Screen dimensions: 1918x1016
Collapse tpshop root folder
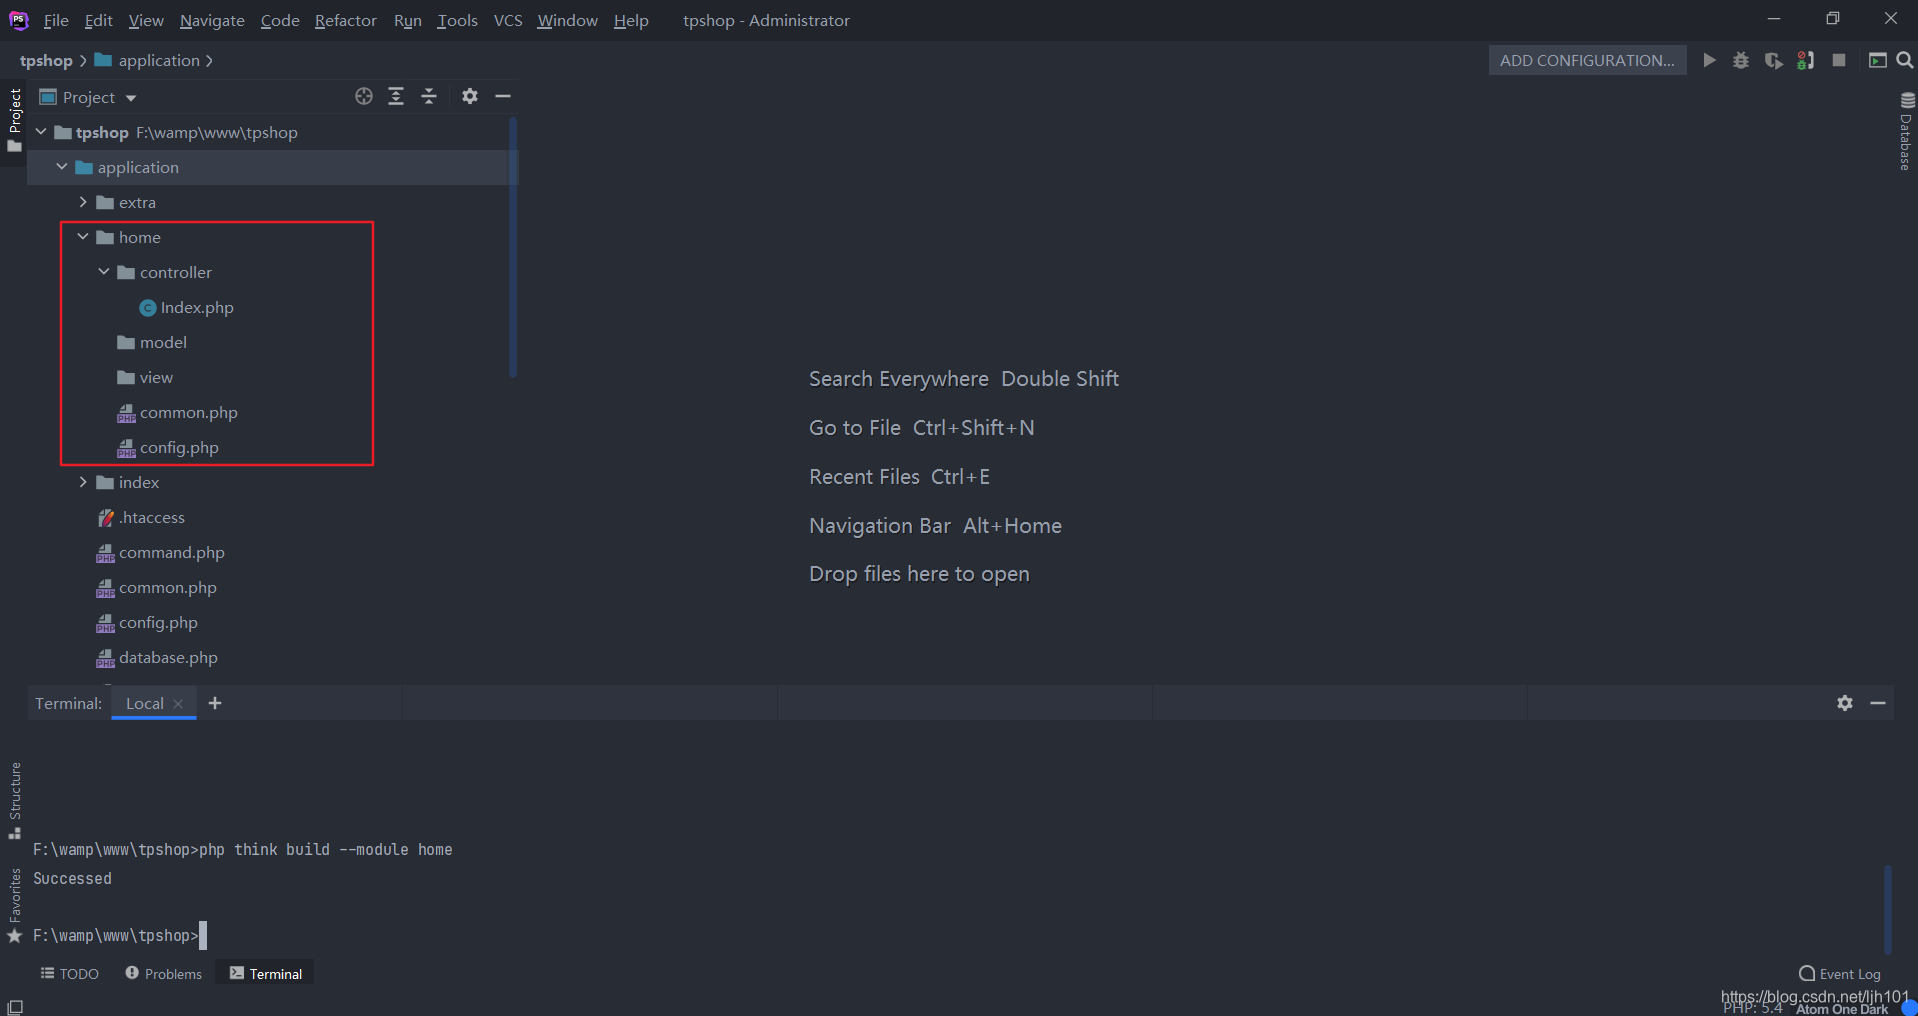click(x=41, y=132)
